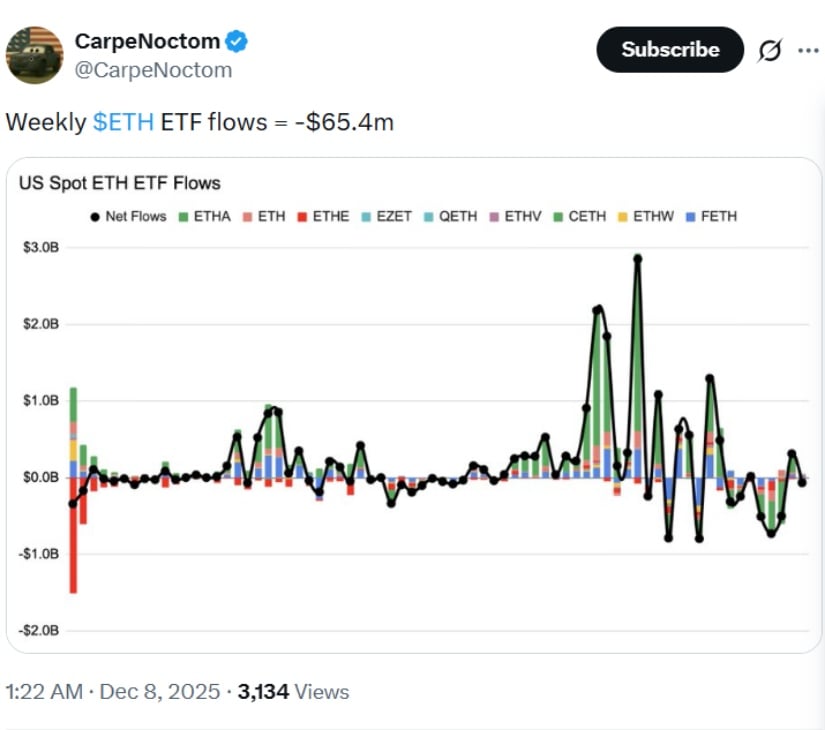Click the salmon ETH color swatch
Screen dimensions: 825x730
coord(249,215)
